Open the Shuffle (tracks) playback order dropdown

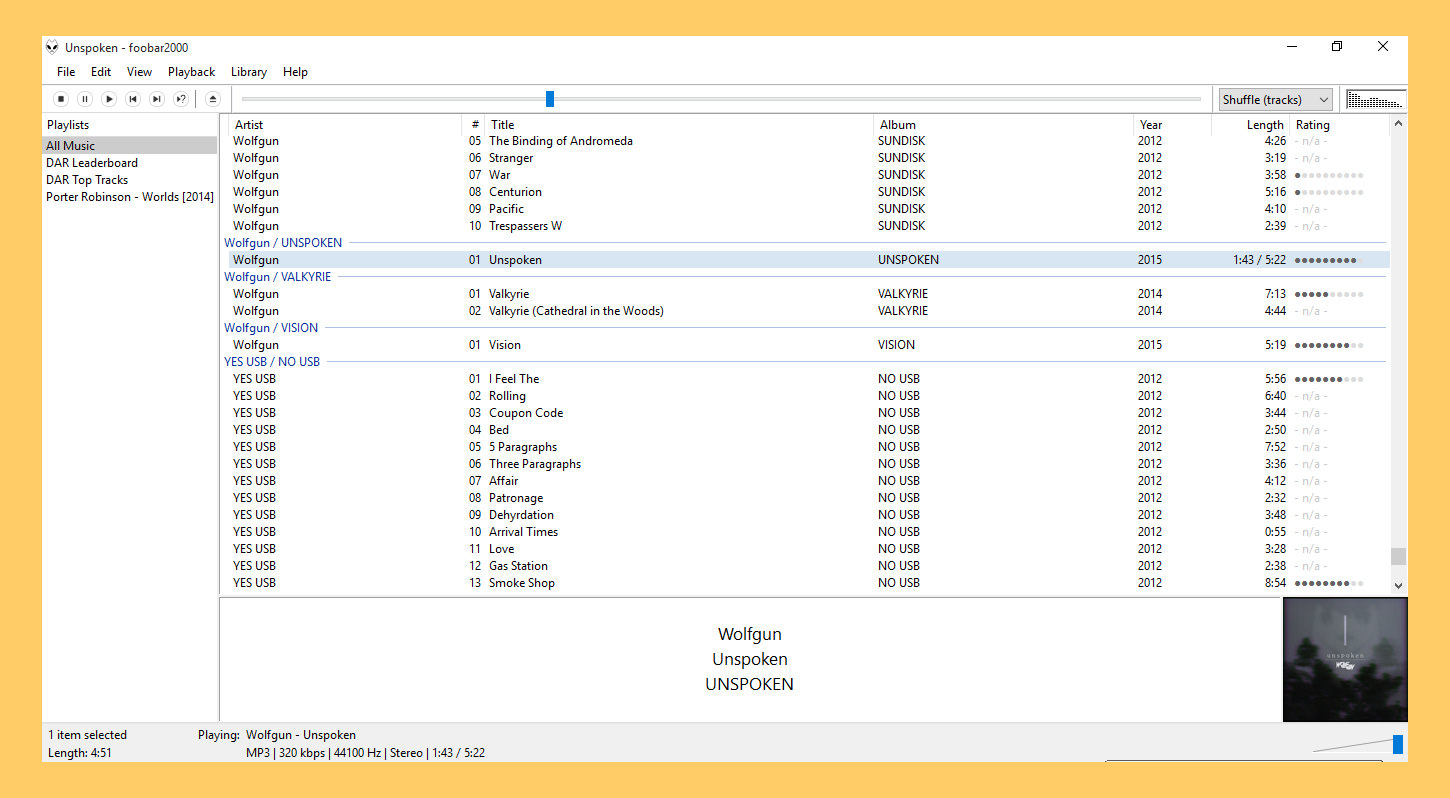(1275, 99)
